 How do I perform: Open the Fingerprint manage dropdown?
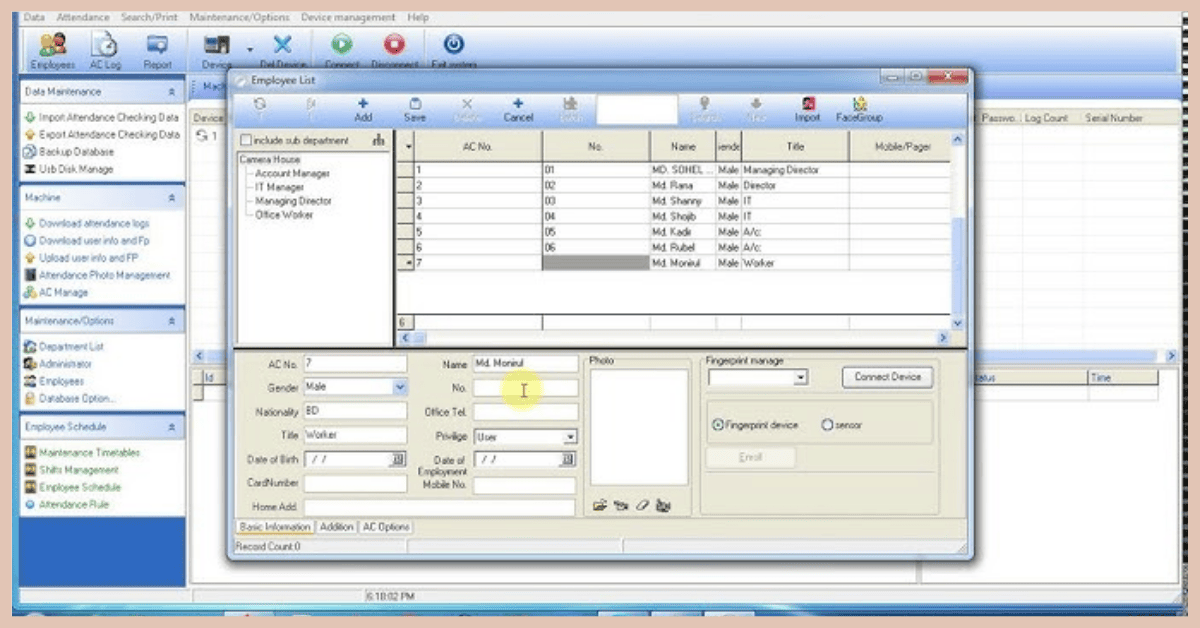[801, 378]
